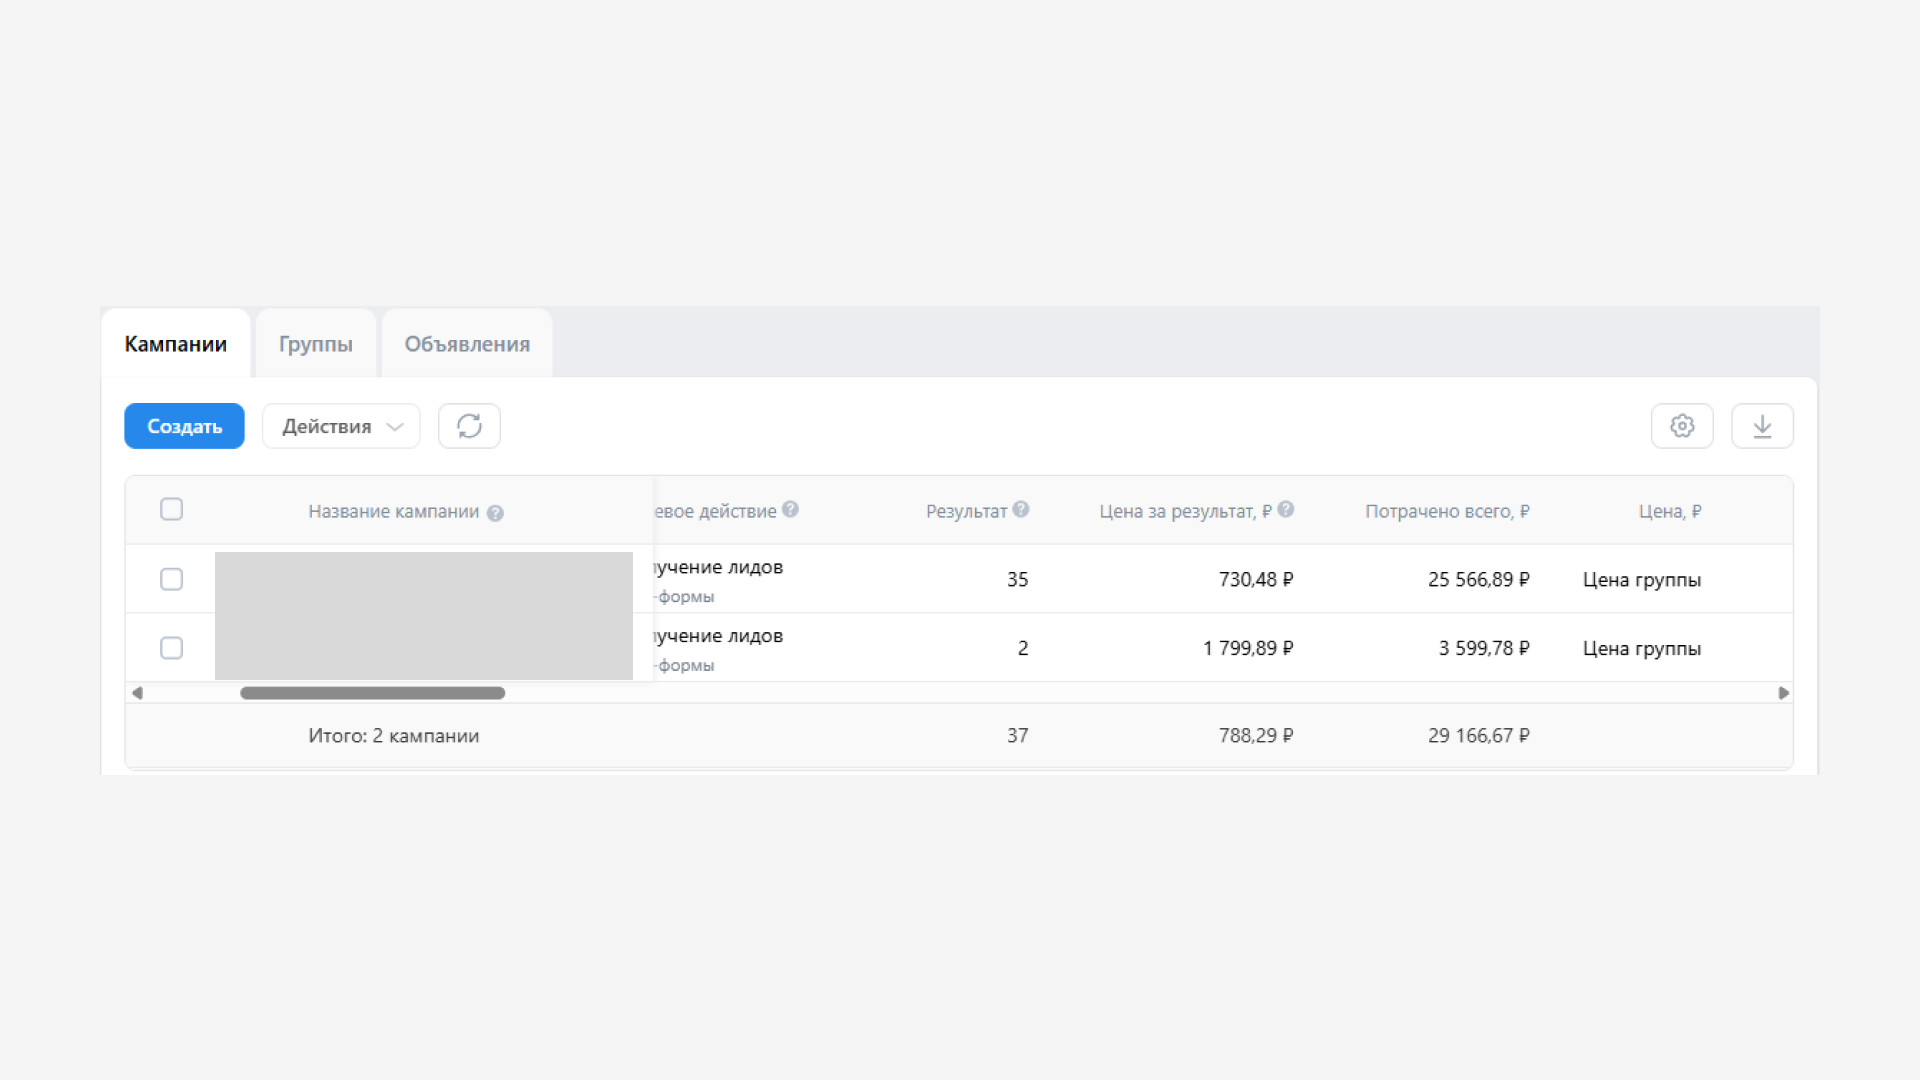Click the Цена column header
This screenshot has height=1080, width=1920.
click(1669, 511)
